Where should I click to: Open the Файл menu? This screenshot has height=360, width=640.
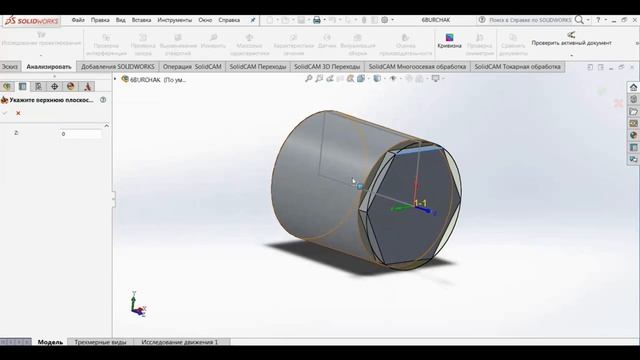(x=78, y=20)
